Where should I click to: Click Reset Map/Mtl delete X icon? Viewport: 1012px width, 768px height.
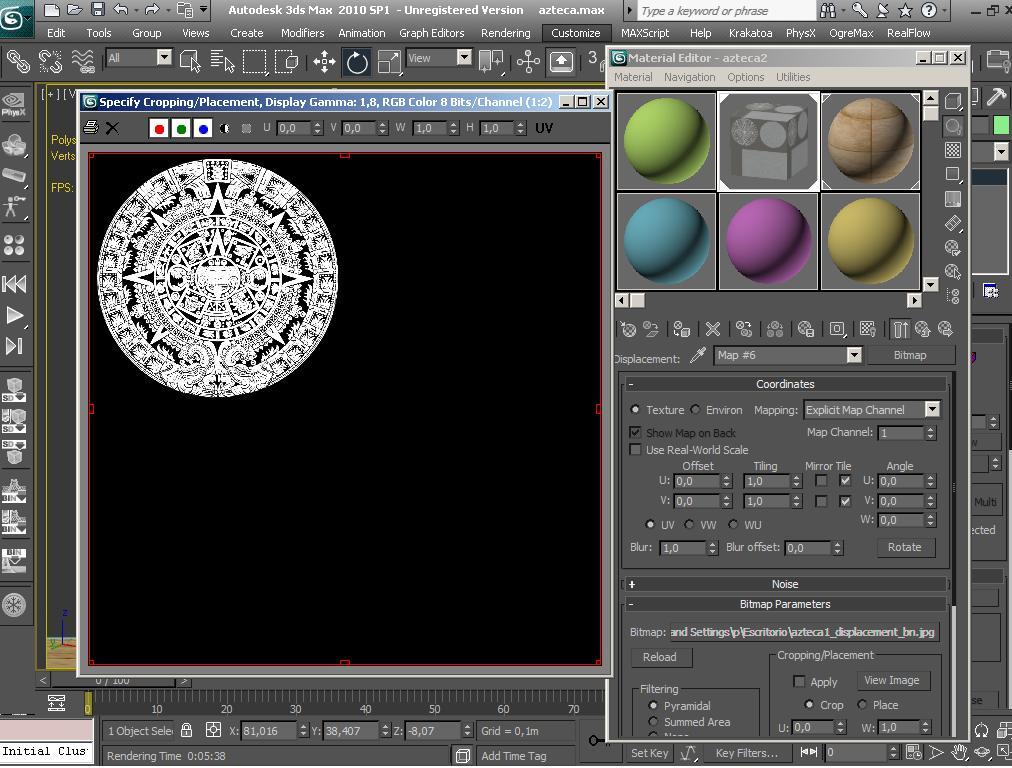coord(713,330)
